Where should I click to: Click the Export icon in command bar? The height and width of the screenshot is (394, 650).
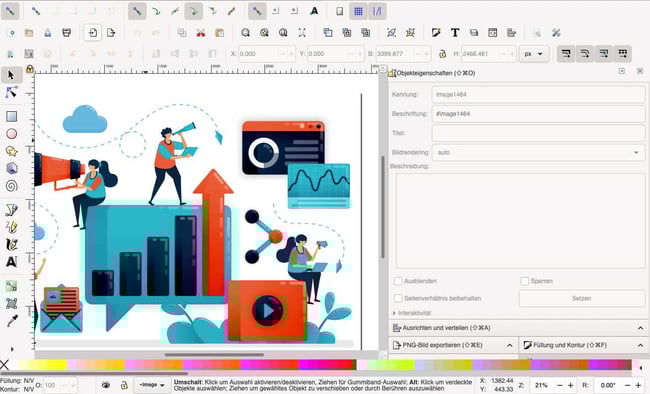[x=111, y=33]
